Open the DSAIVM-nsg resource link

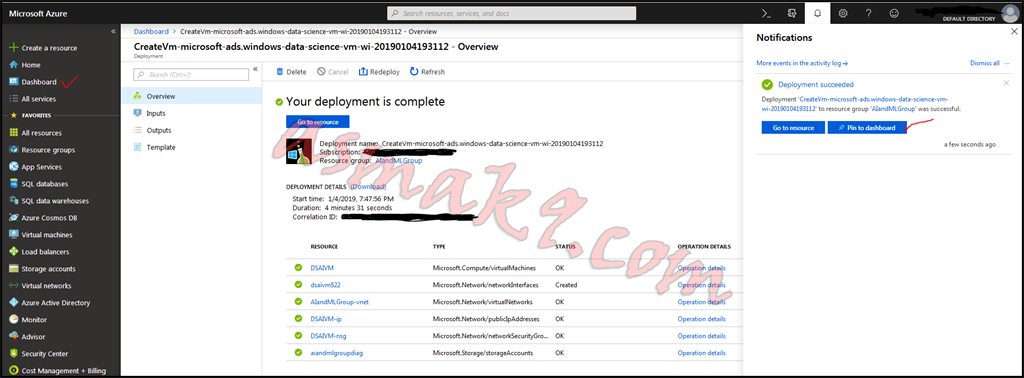click(328, 336)
